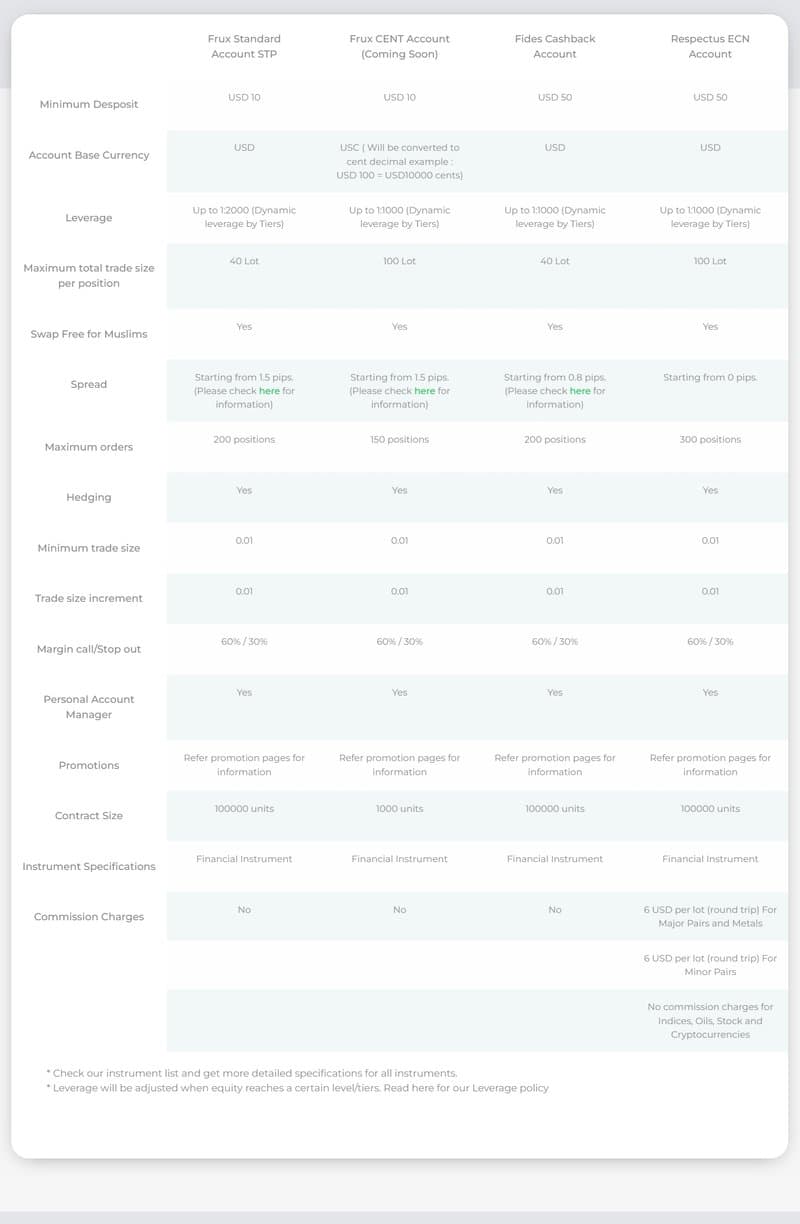
Task: Select the Swap Free for Muslims label
Action: (x=89, y=334)
